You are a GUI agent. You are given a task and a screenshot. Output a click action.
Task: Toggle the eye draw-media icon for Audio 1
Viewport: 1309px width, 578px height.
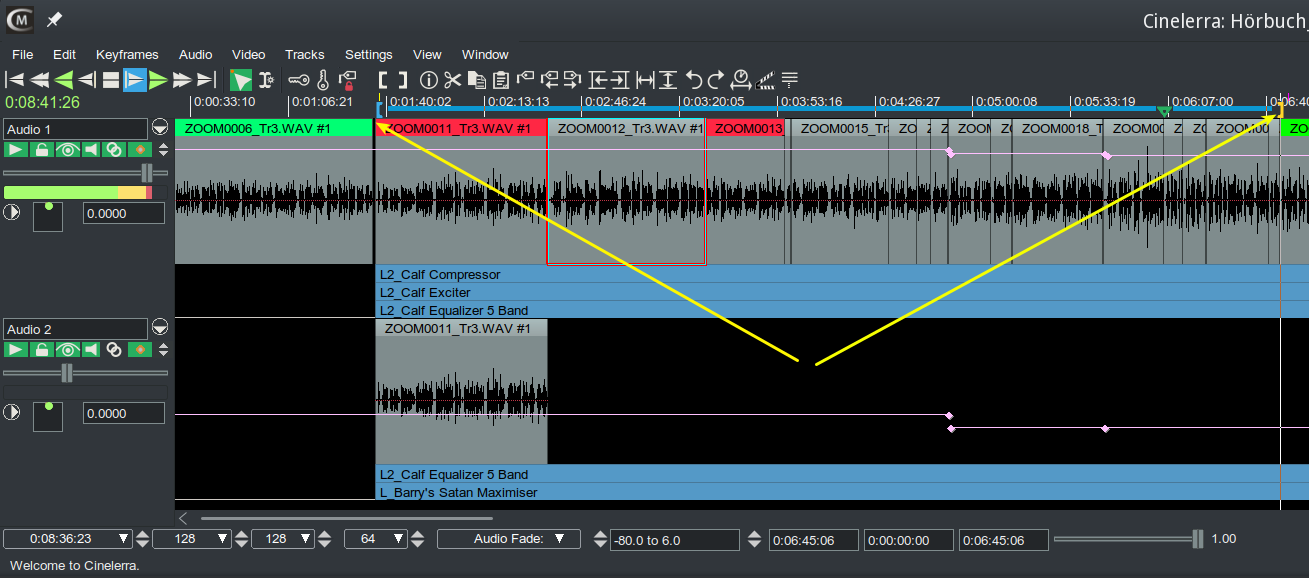[67, 150]
